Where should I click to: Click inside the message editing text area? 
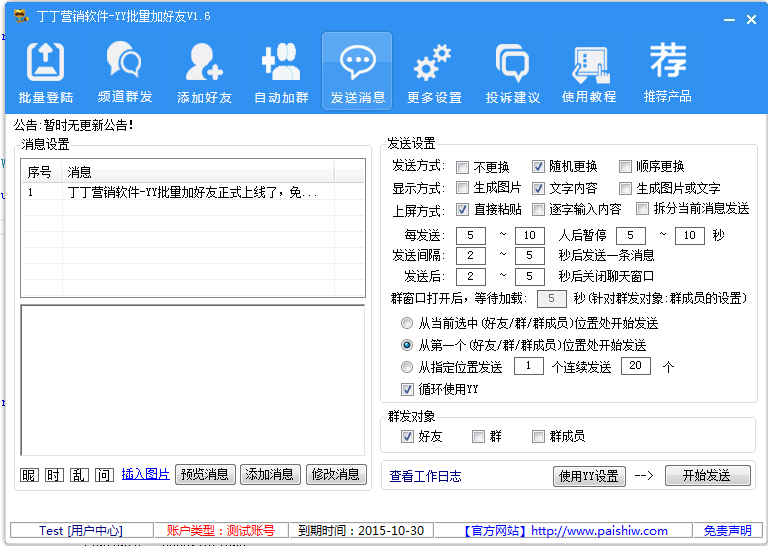192,380
